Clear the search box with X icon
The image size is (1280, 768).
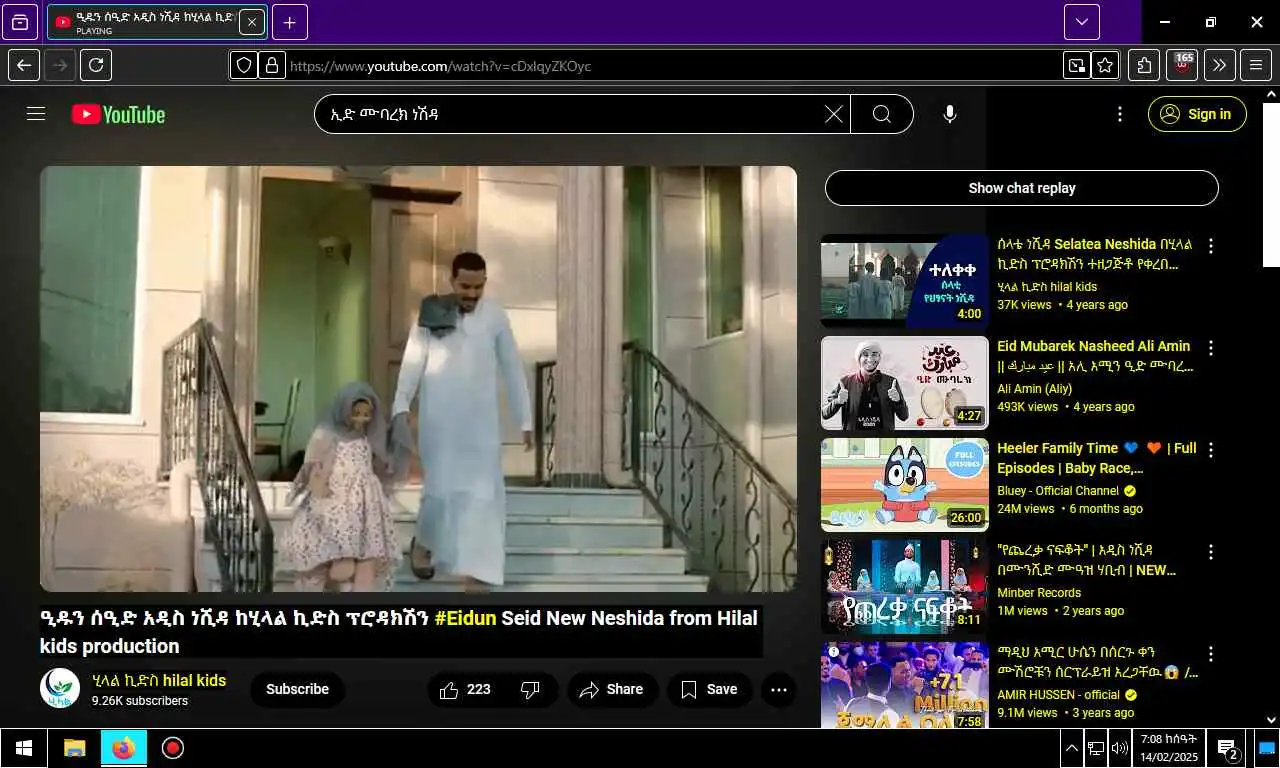coord(833,114)
